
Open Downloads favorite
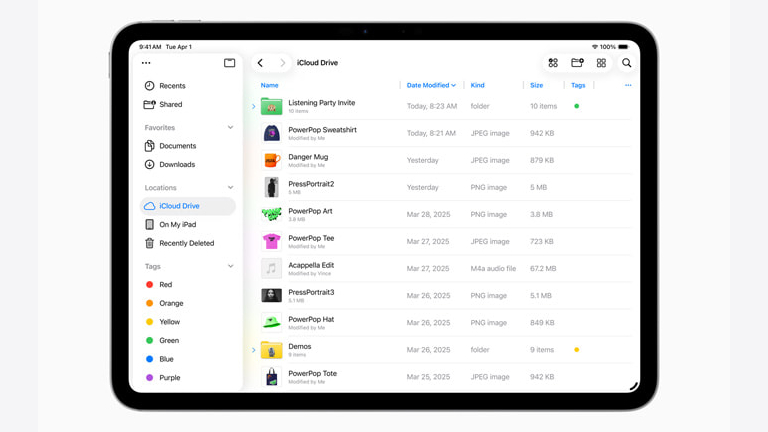[x=188, y=165]
